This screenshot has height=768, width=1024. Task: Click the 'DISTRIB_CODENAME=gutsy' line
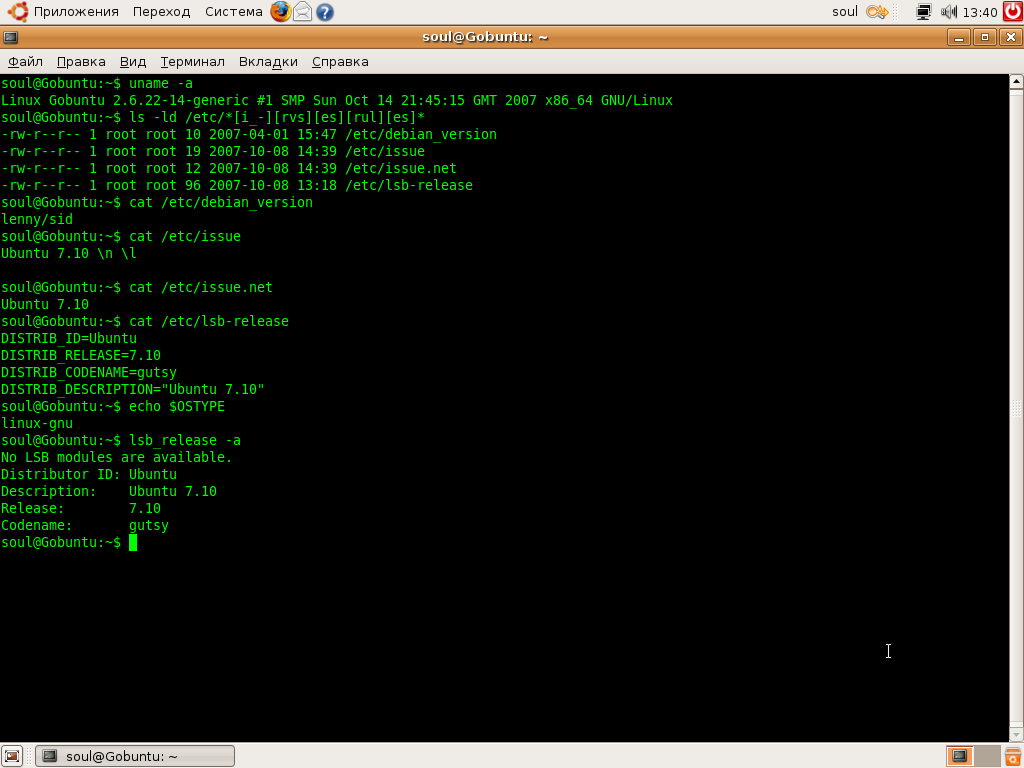point(89,372)
